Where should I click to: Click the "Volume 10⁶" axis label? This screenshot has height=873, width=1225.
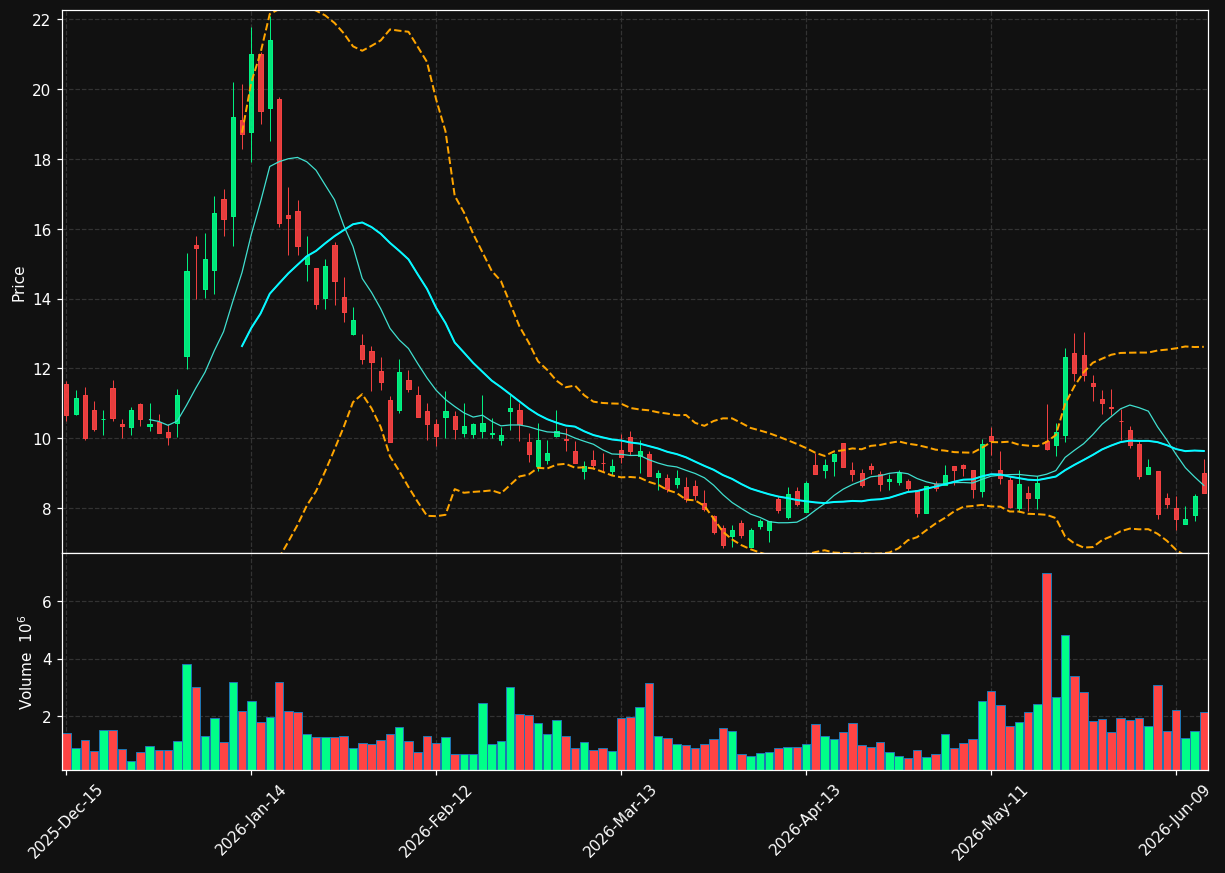25,662
